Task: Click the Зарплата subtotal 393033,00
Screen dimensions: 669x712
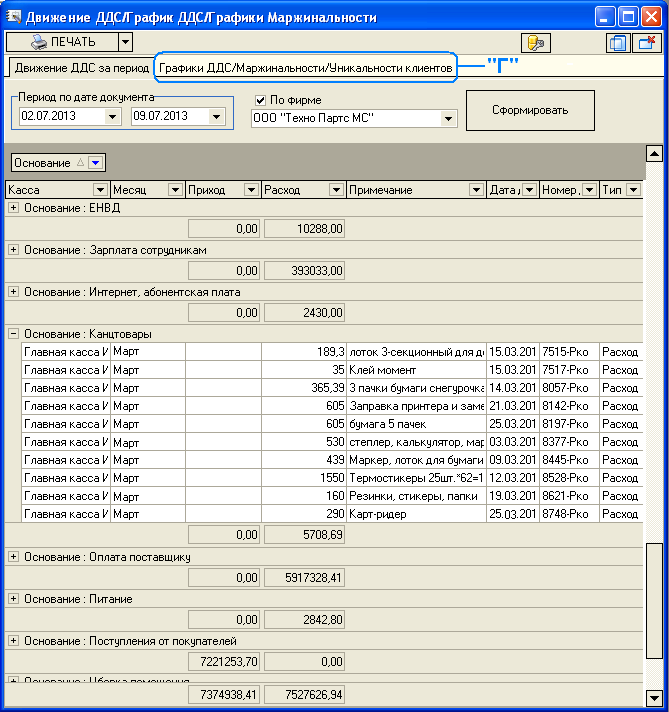Action: [304, 271]
